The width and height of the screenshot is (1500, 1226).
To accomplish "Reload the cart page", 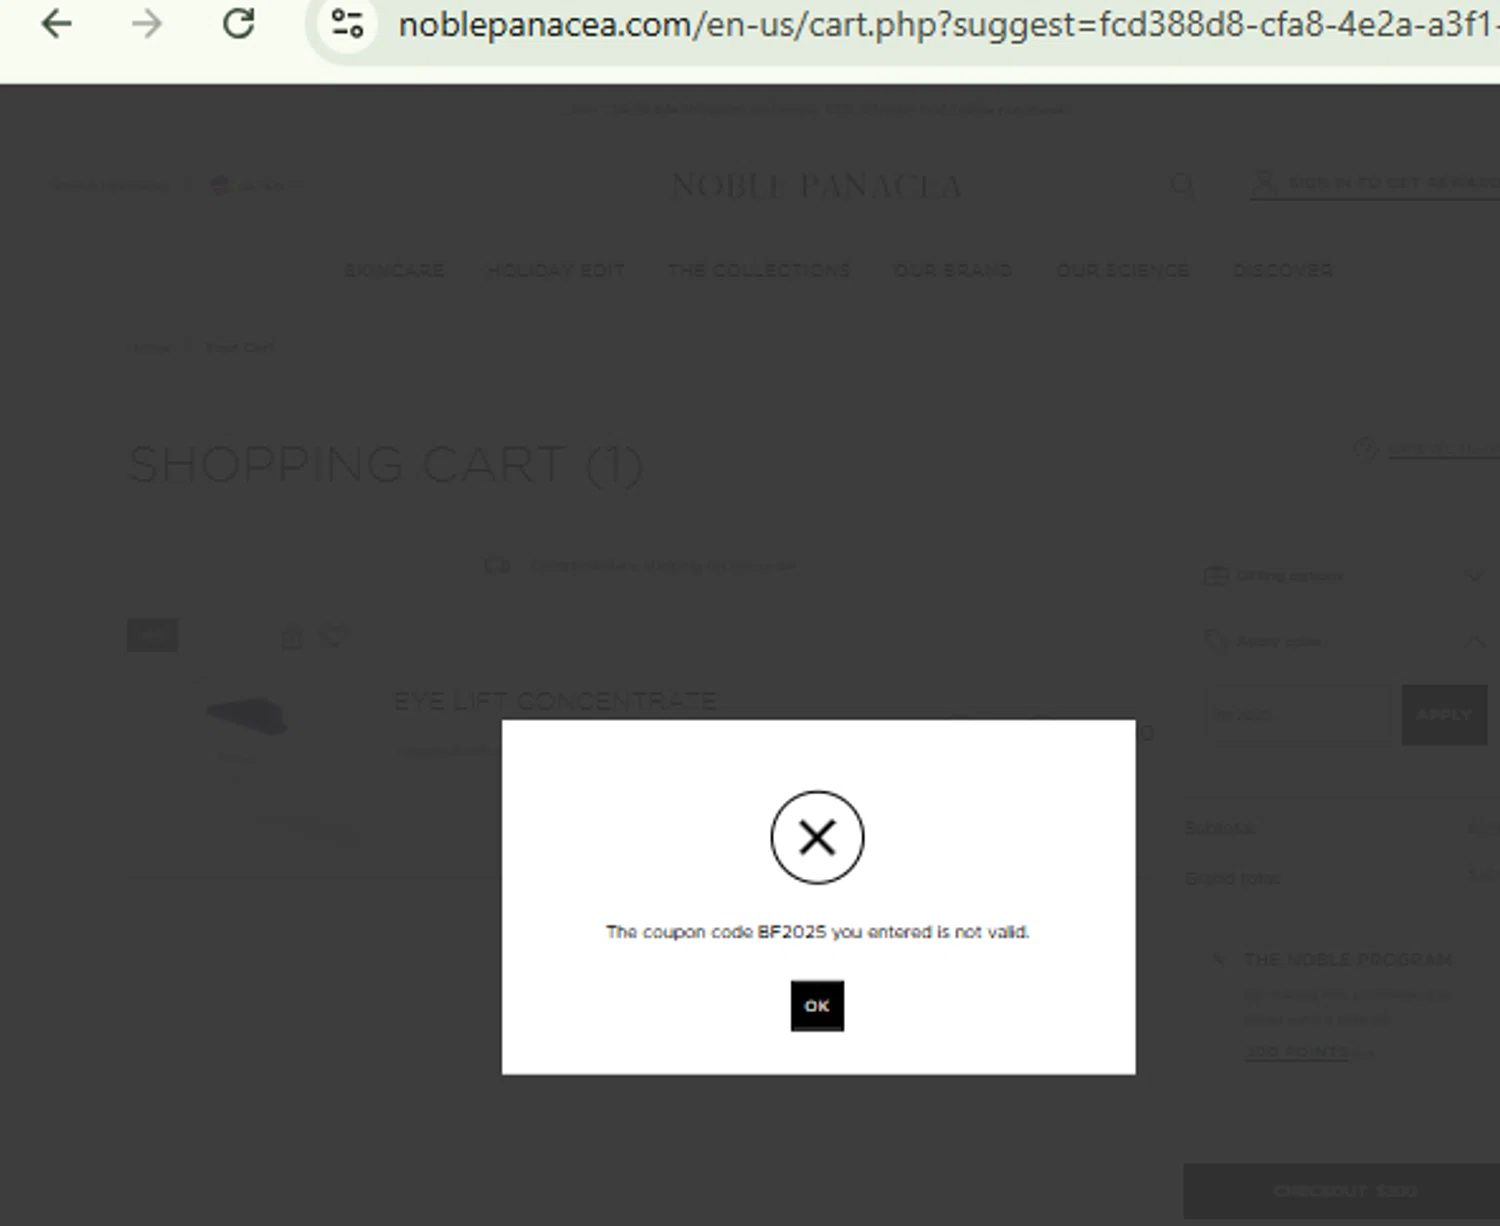I will pos(238,24).
